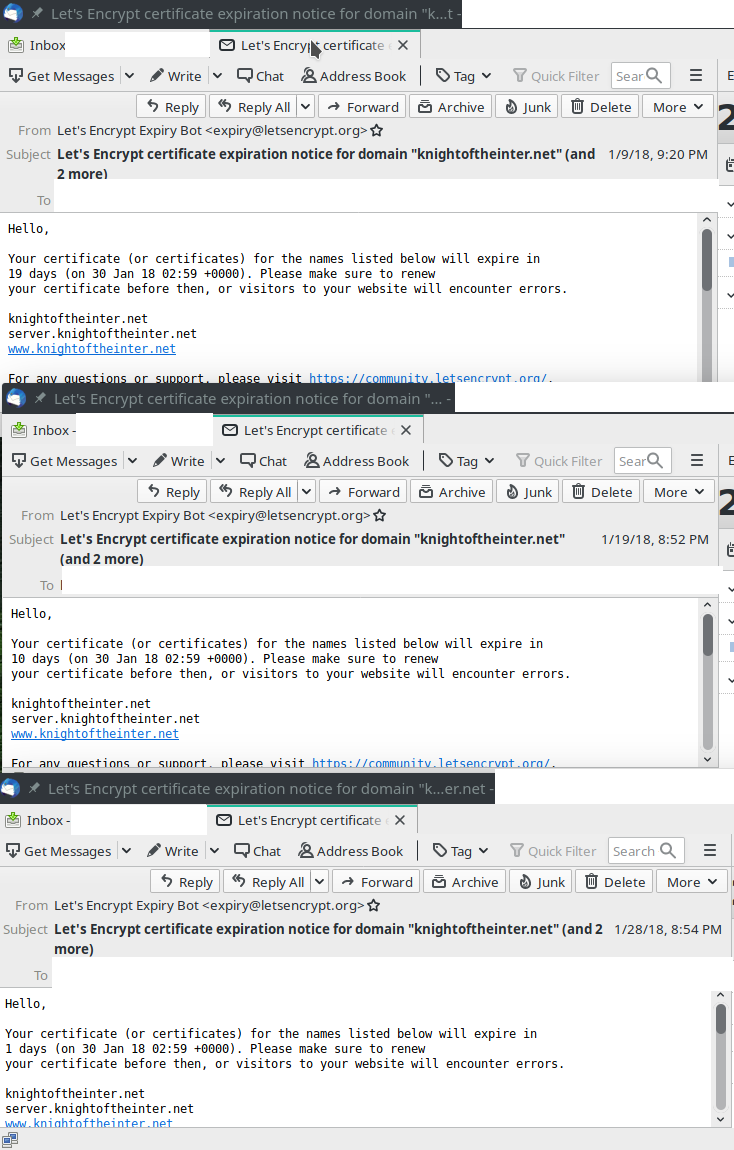
Task: Open www.knightoftheinter.net link in the 10 days email
Action: [x=95, y=733]
